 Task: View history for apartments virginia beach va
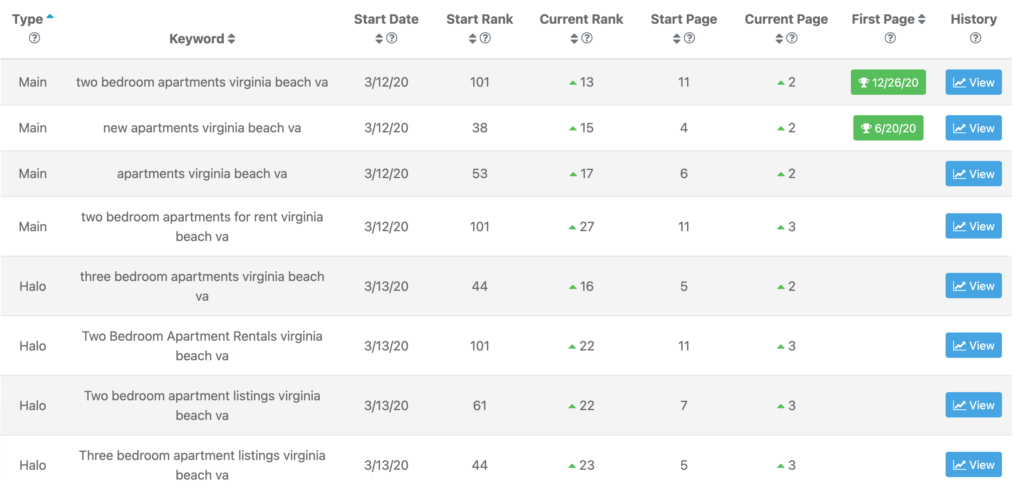point(973,174)
